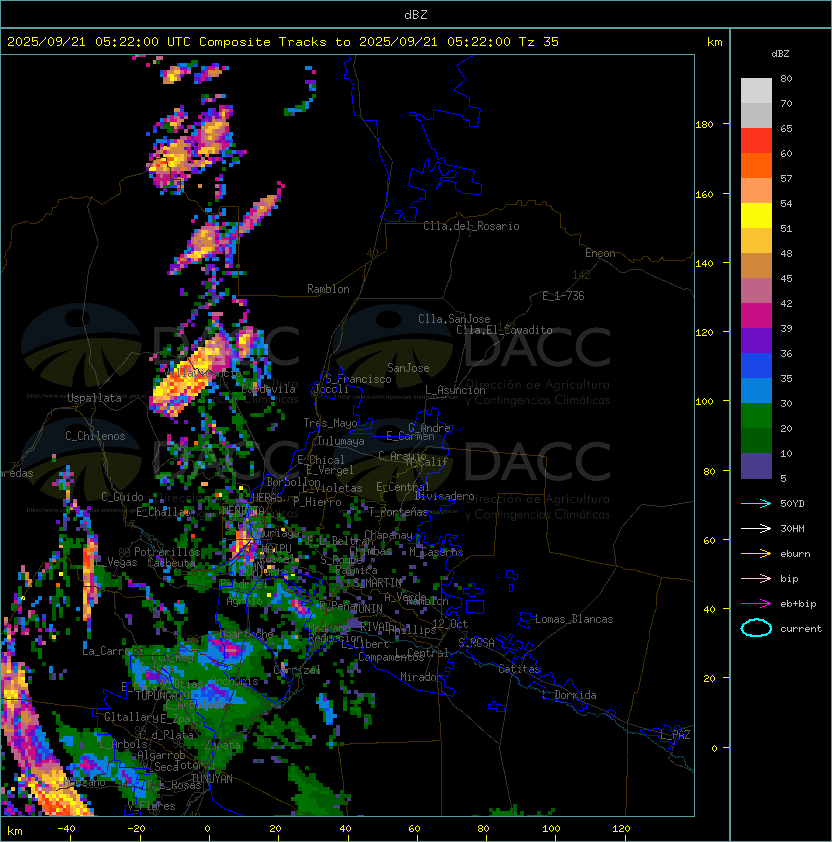Screen dimensions: 832x842
Task: Click the 'Chapanay' map label
Action: (388, 535)
